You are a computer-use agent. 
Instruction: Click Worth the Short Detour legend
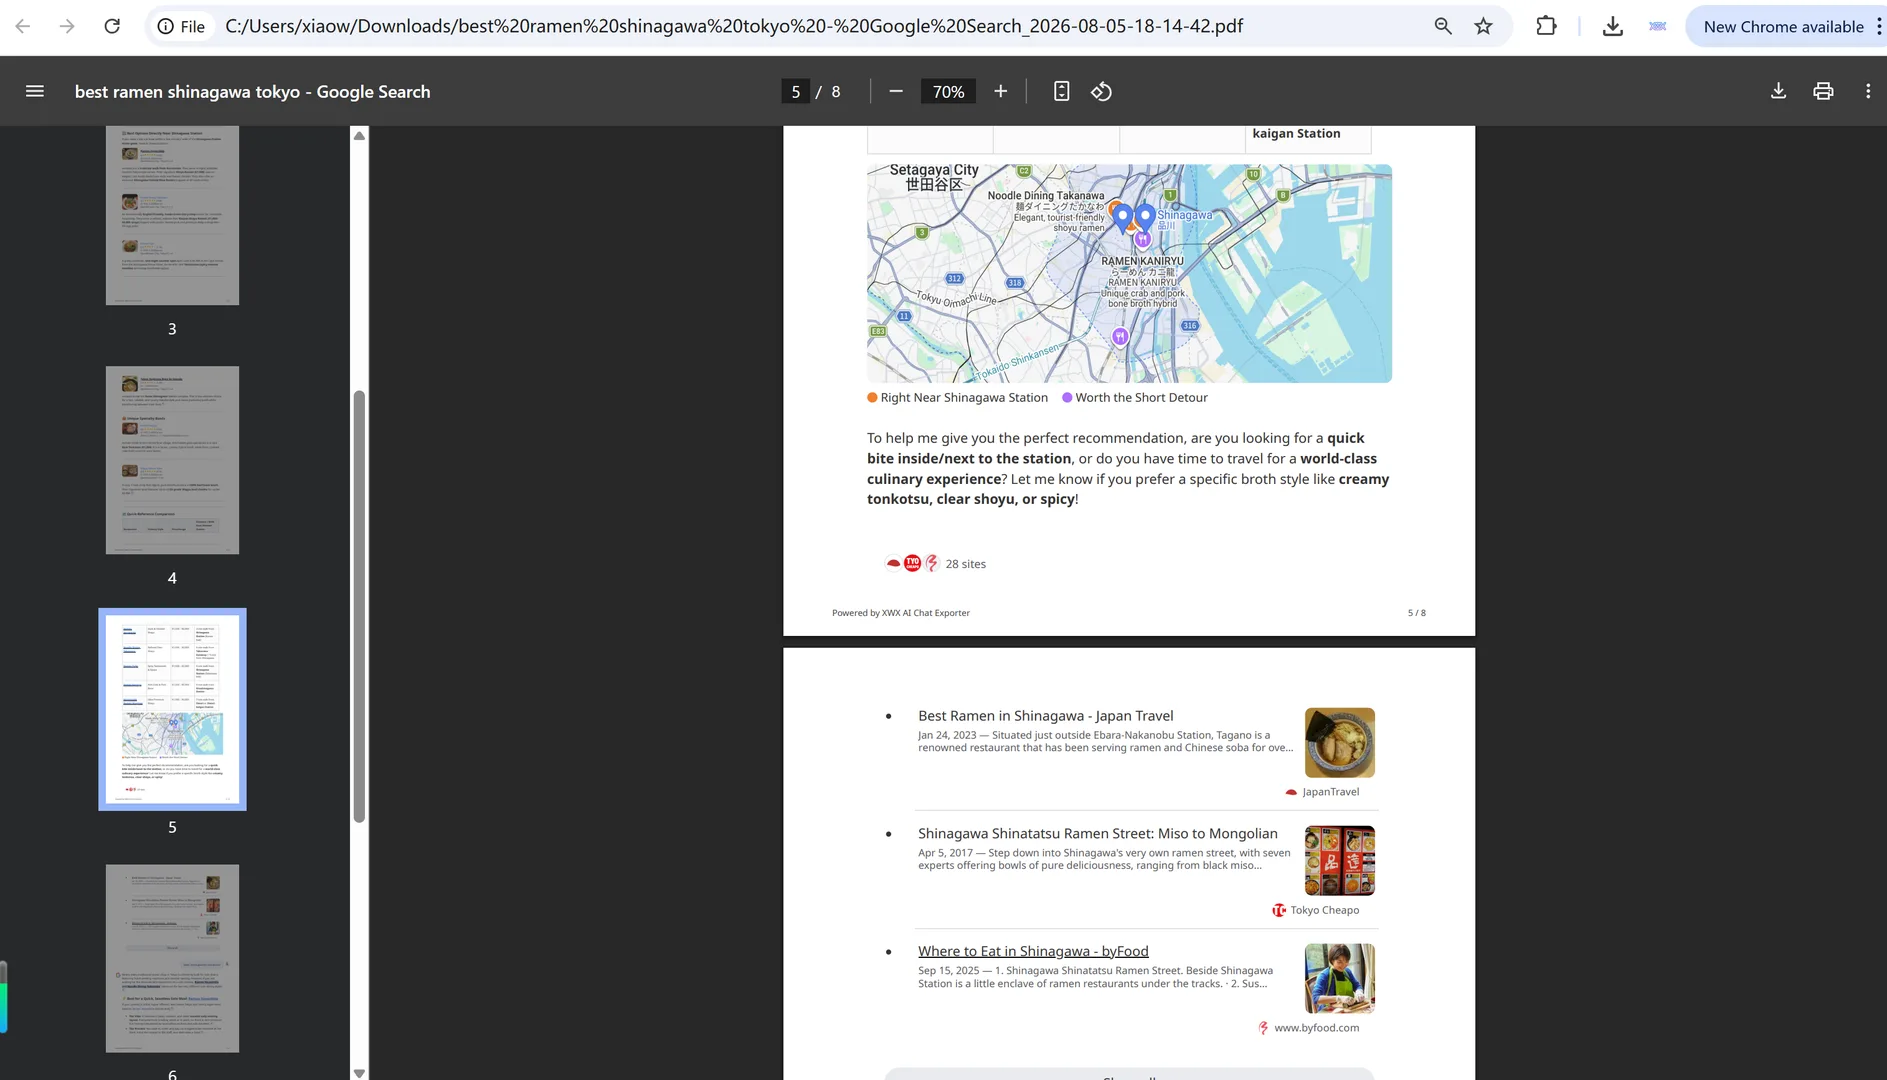click(x=1134, y=397)
